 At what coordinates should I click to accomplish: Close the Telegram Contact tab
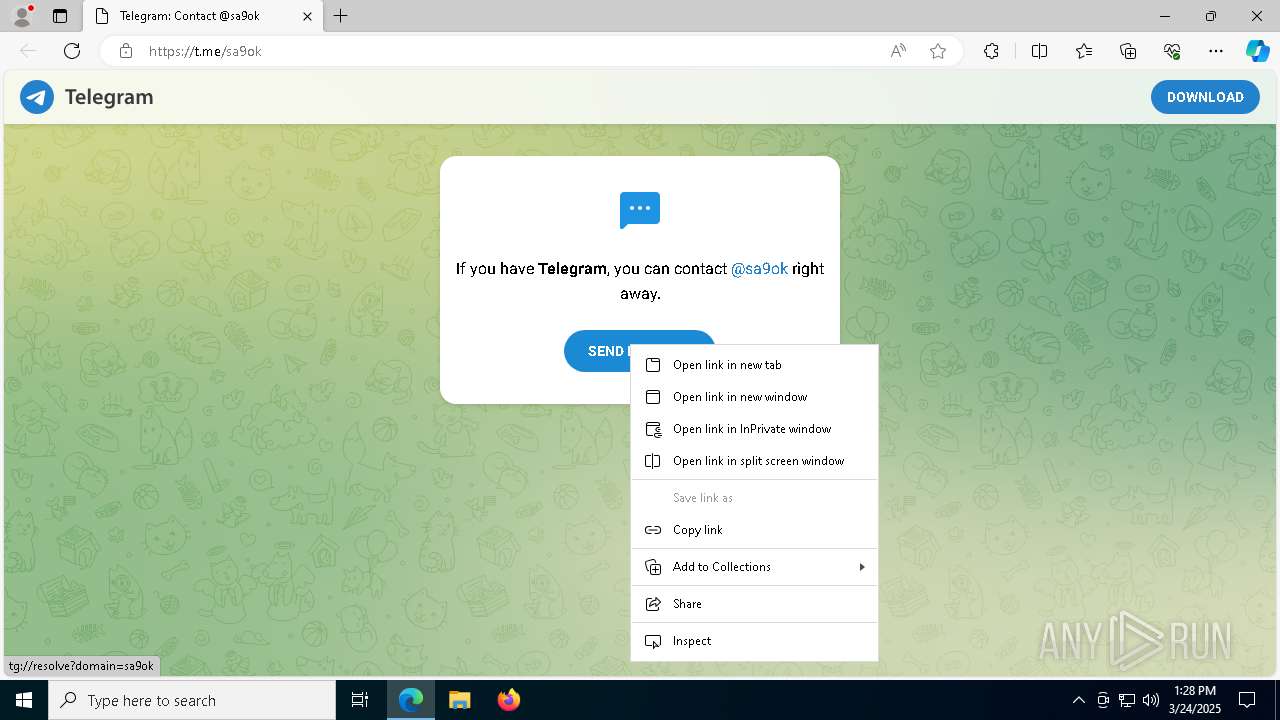(307, 16)
